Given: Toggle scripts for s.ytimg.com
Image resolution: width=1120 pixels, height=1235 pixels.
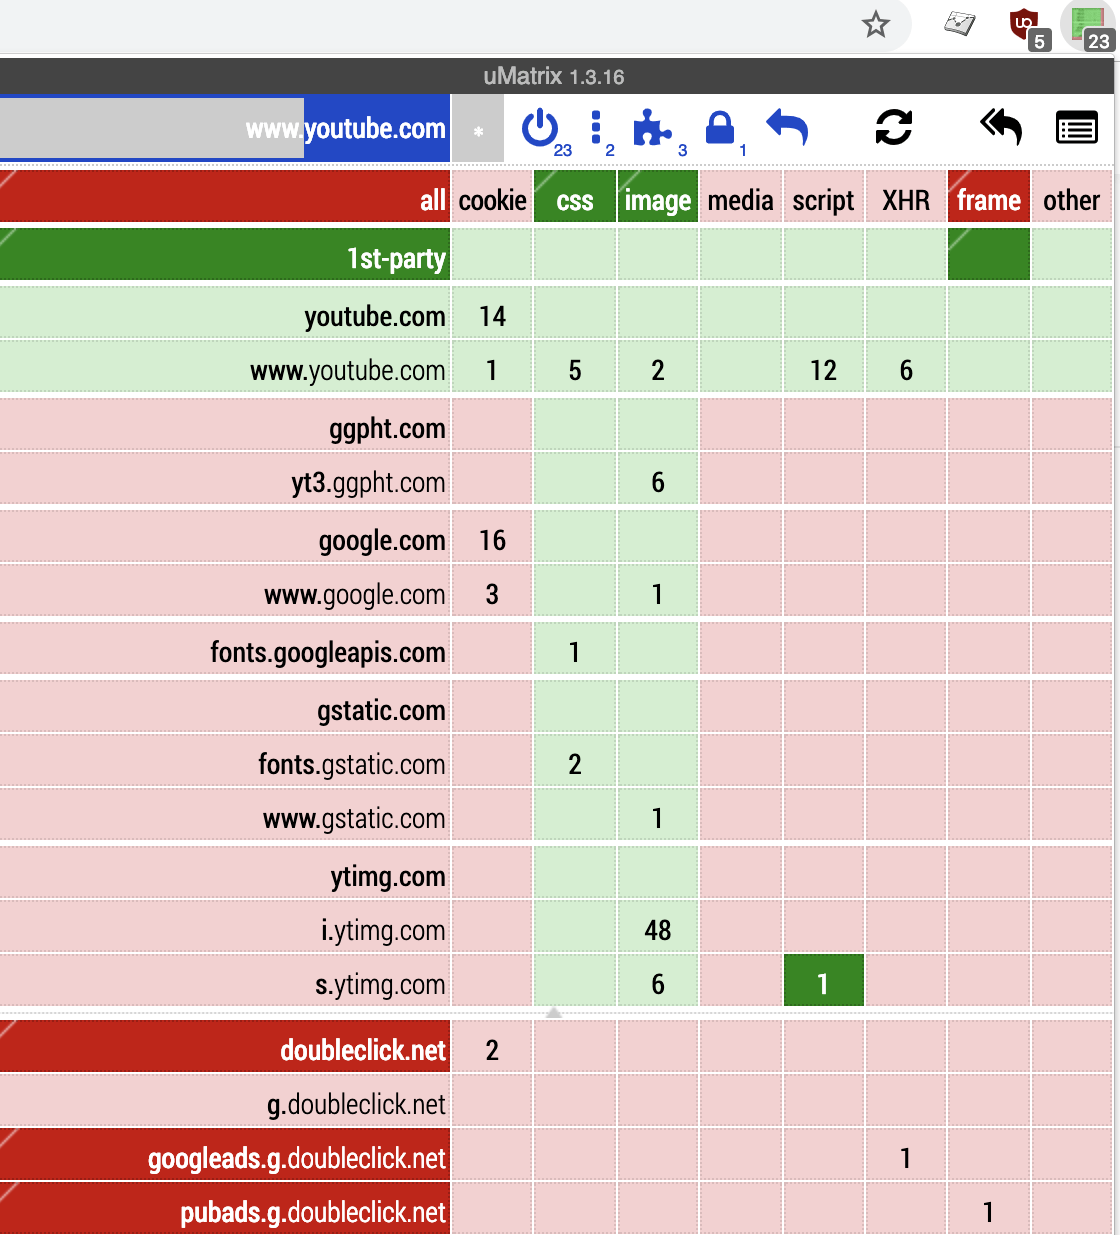Looking at the screenshot, I should click(823, 981).
